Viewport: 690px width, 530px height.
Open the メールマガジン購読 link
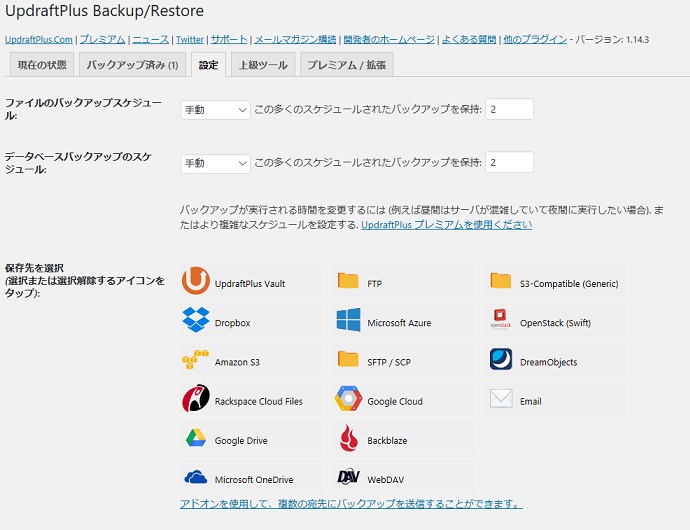(x=295, y=39)
